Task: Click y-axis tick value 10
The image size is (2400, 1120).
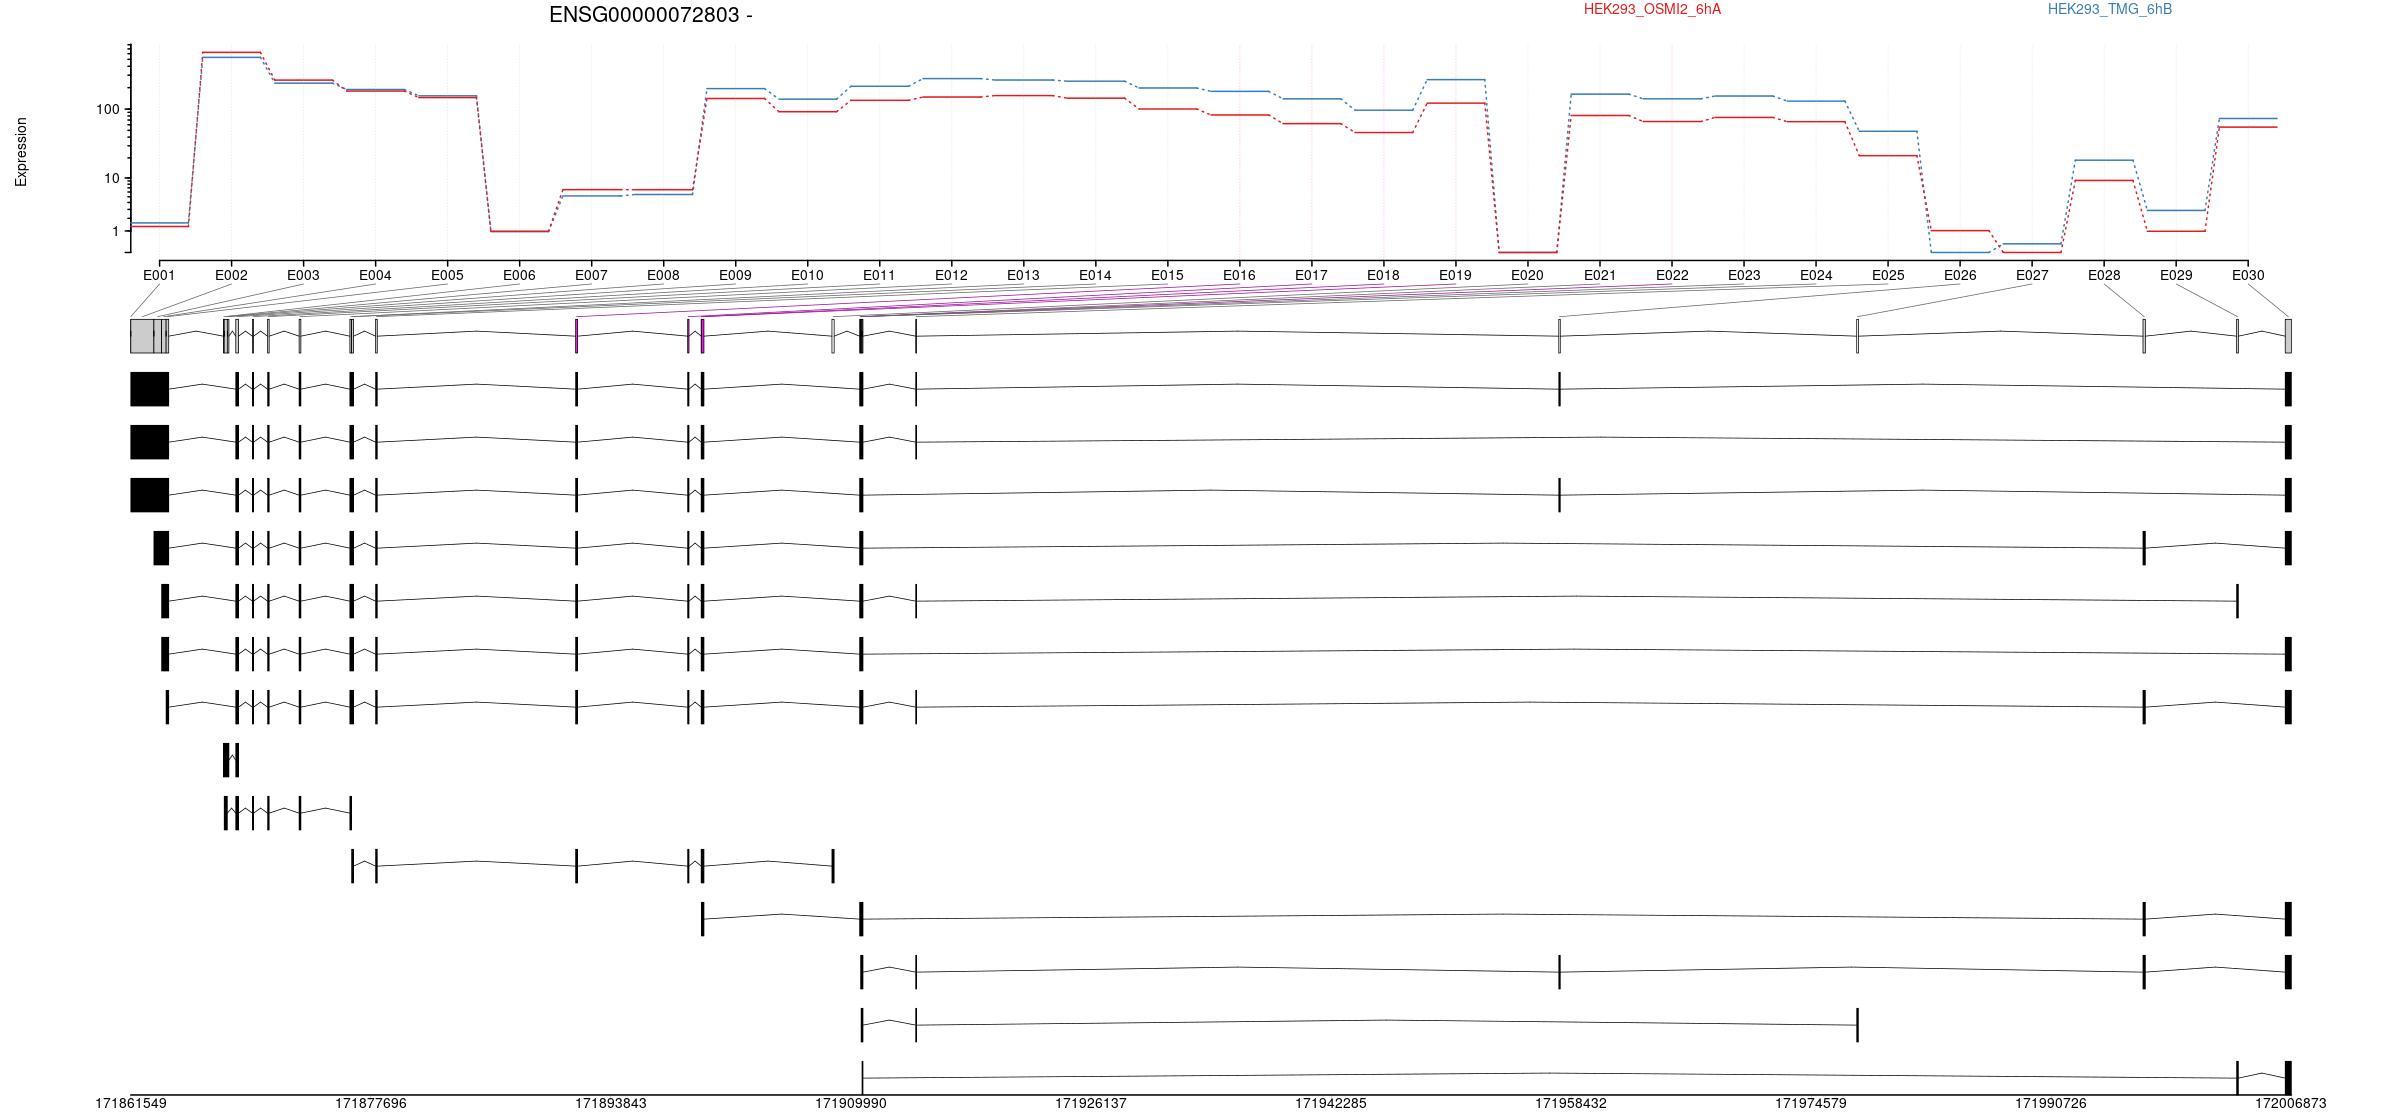Action: pyautogui.click(x=111, y=179)
